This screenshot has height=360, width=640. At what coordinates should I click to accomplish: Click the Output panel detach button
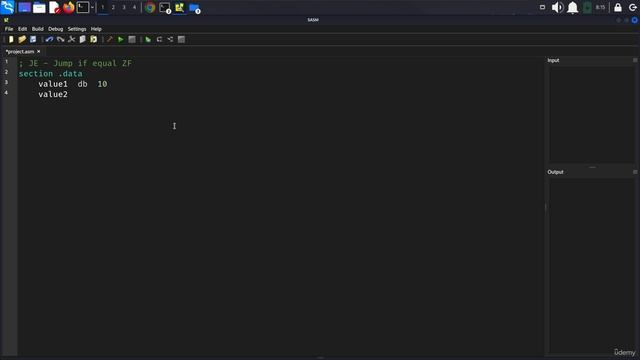[635, 172]
